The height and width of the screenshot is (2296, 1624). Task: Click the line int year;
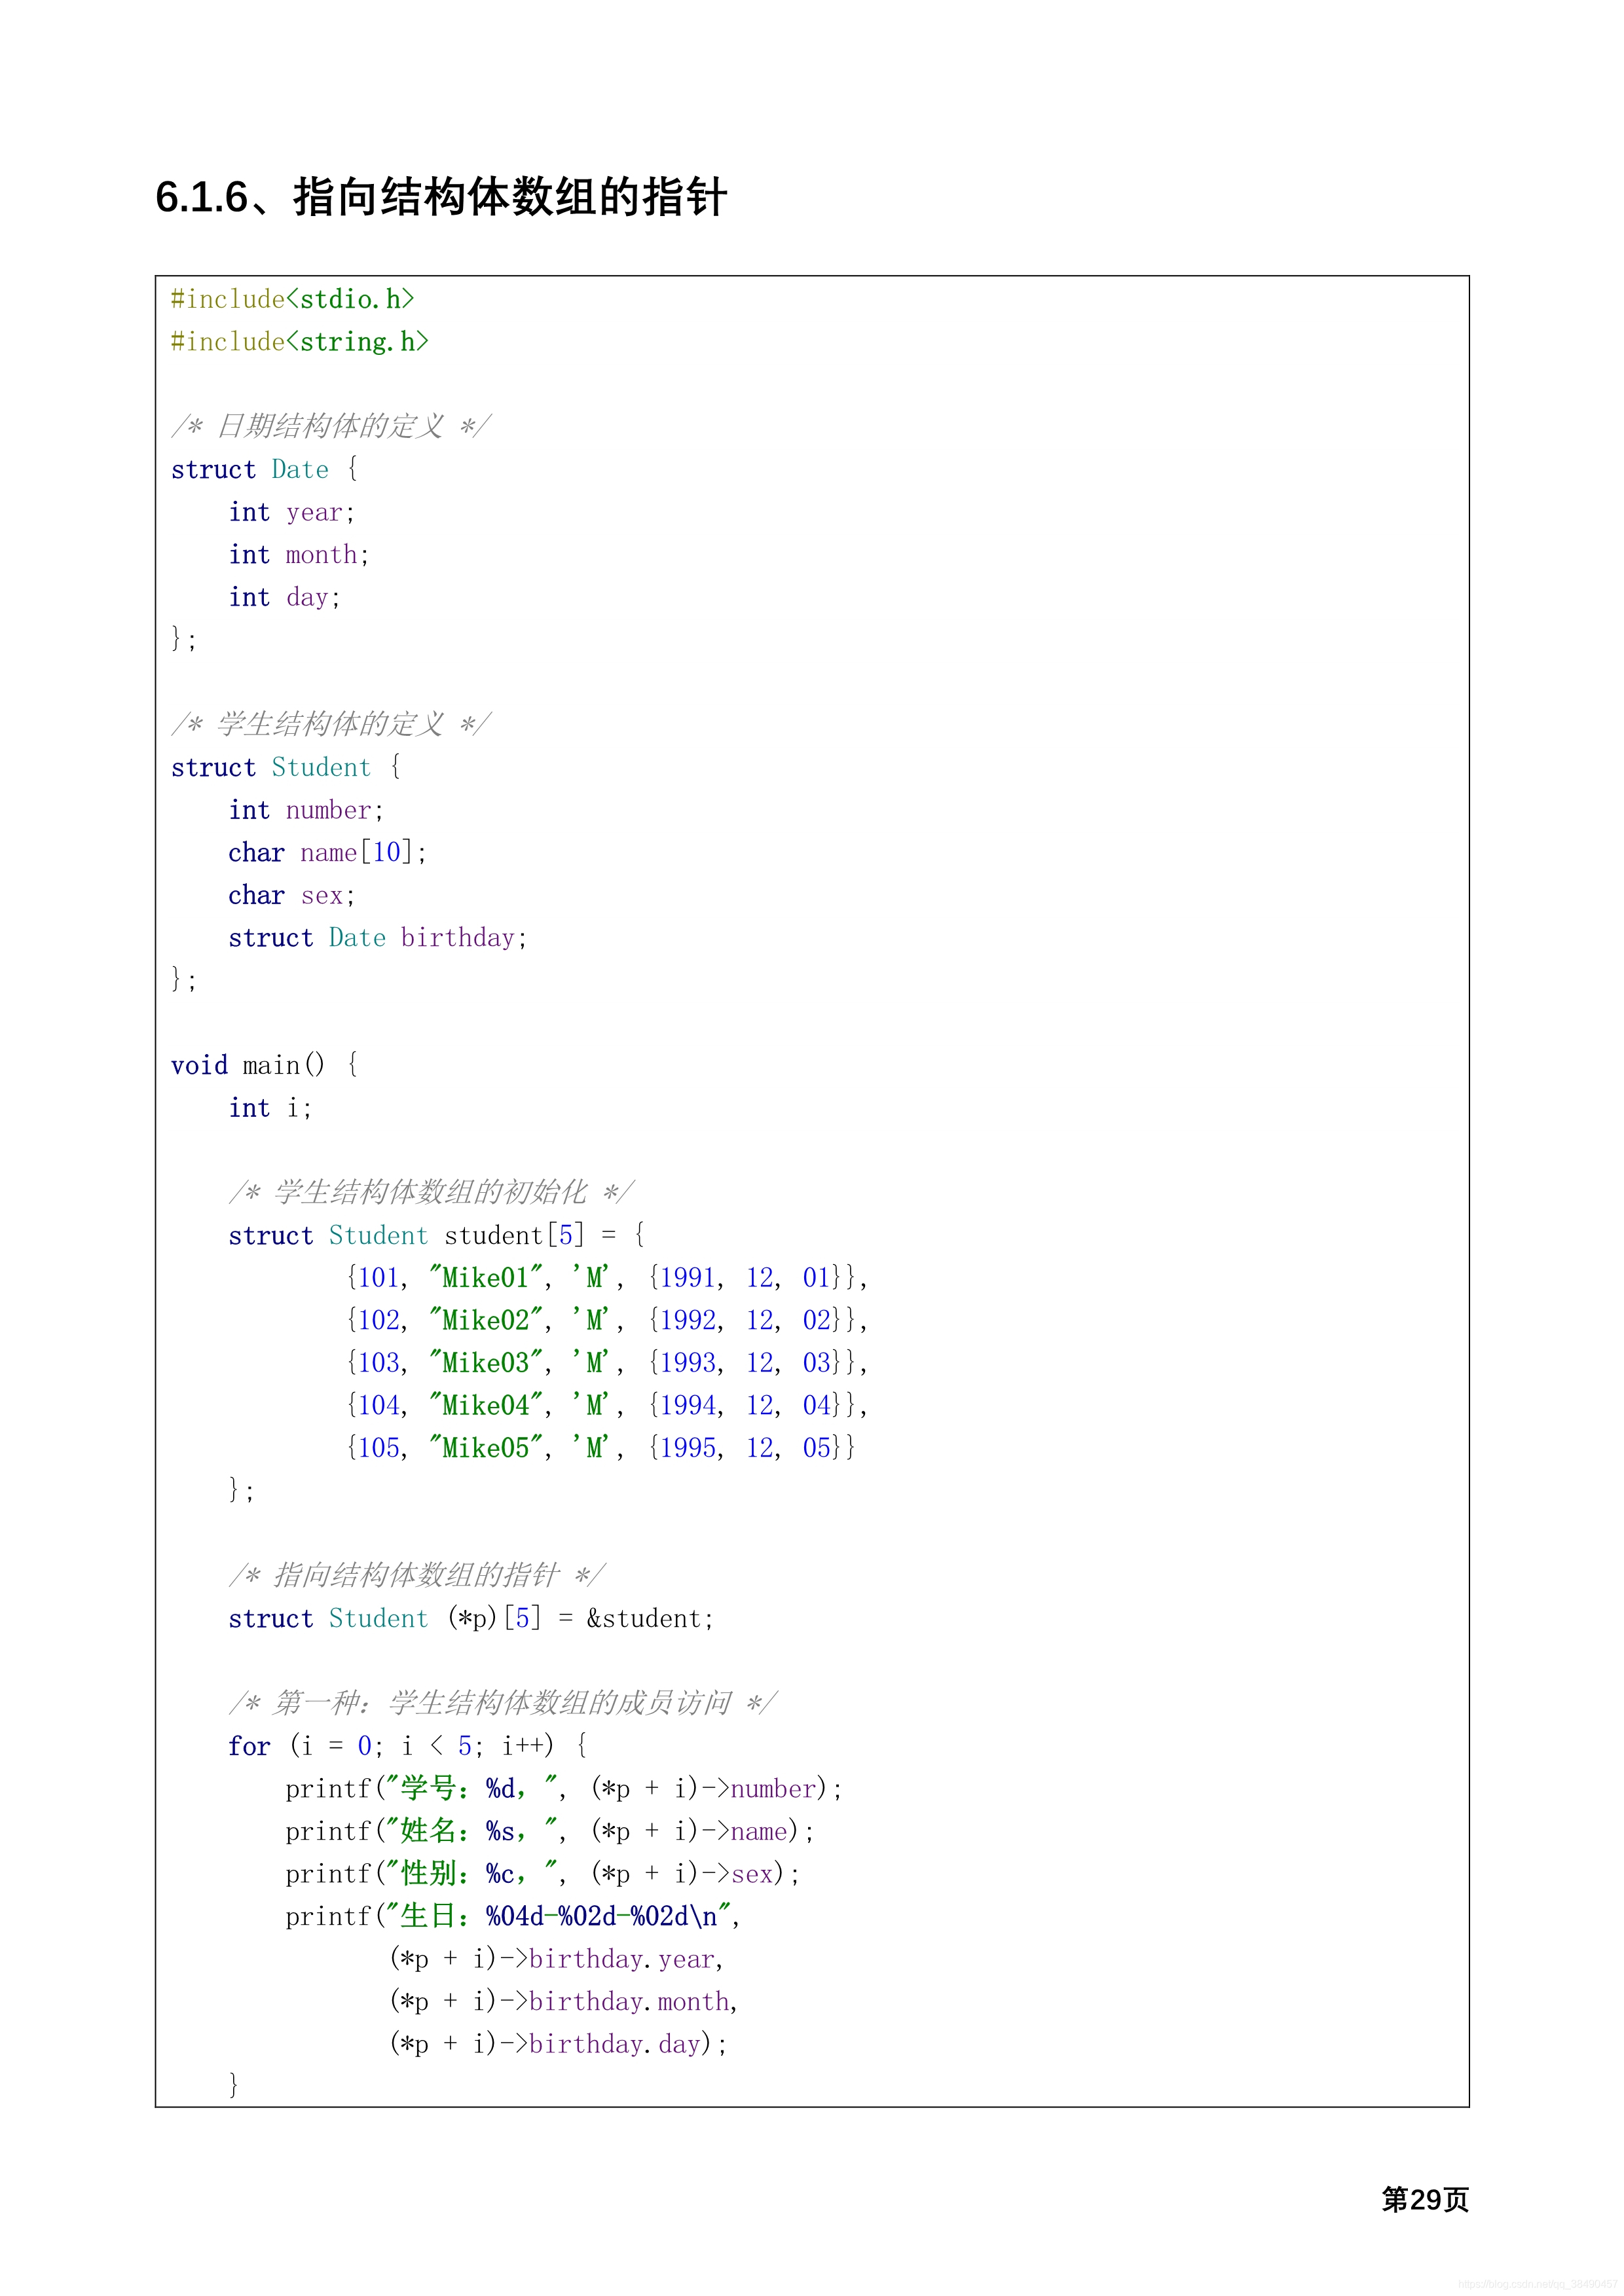pyautogui.click(x=291, y=512)
